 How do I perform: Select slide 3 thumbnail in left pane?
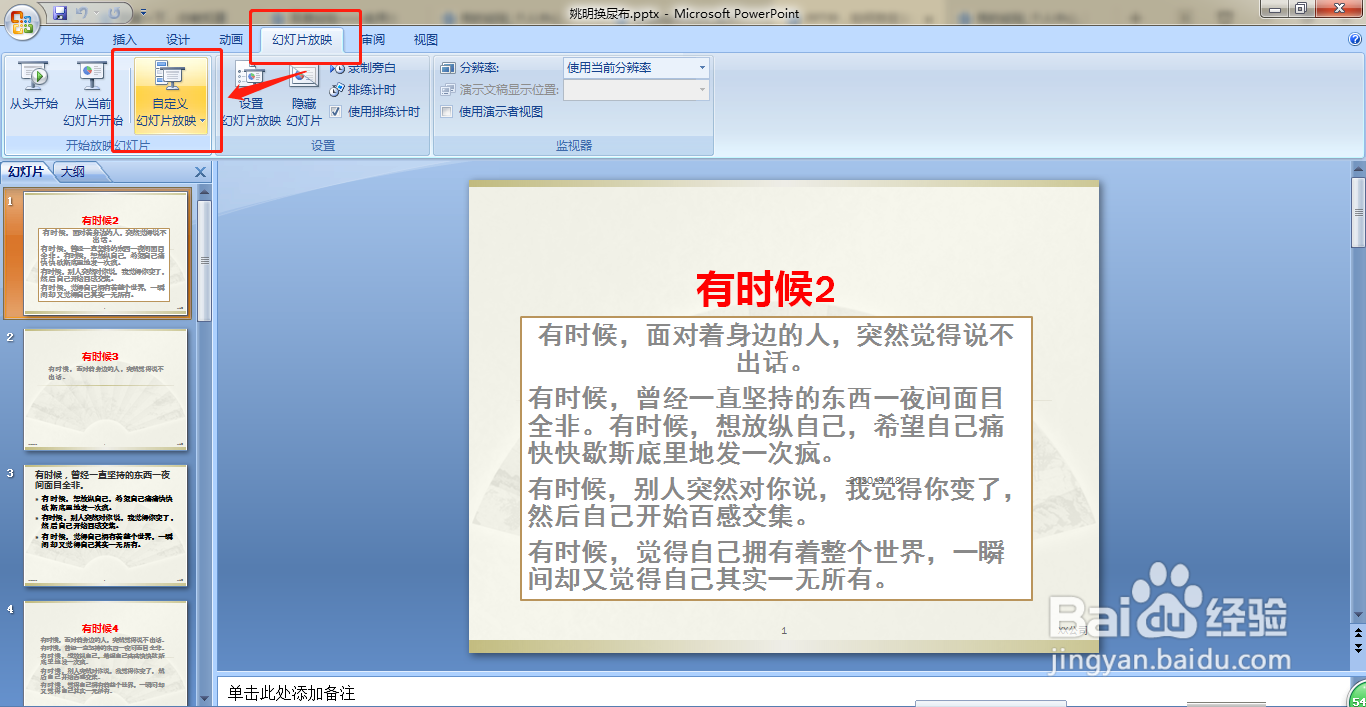106,520
